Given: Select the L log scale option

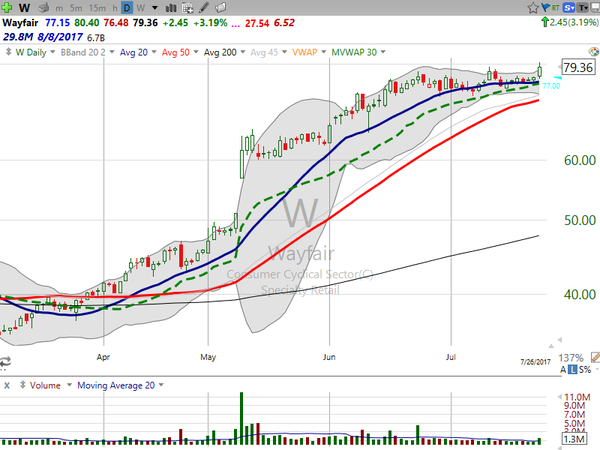Looking at the screenshot, I should click(572, 370).
